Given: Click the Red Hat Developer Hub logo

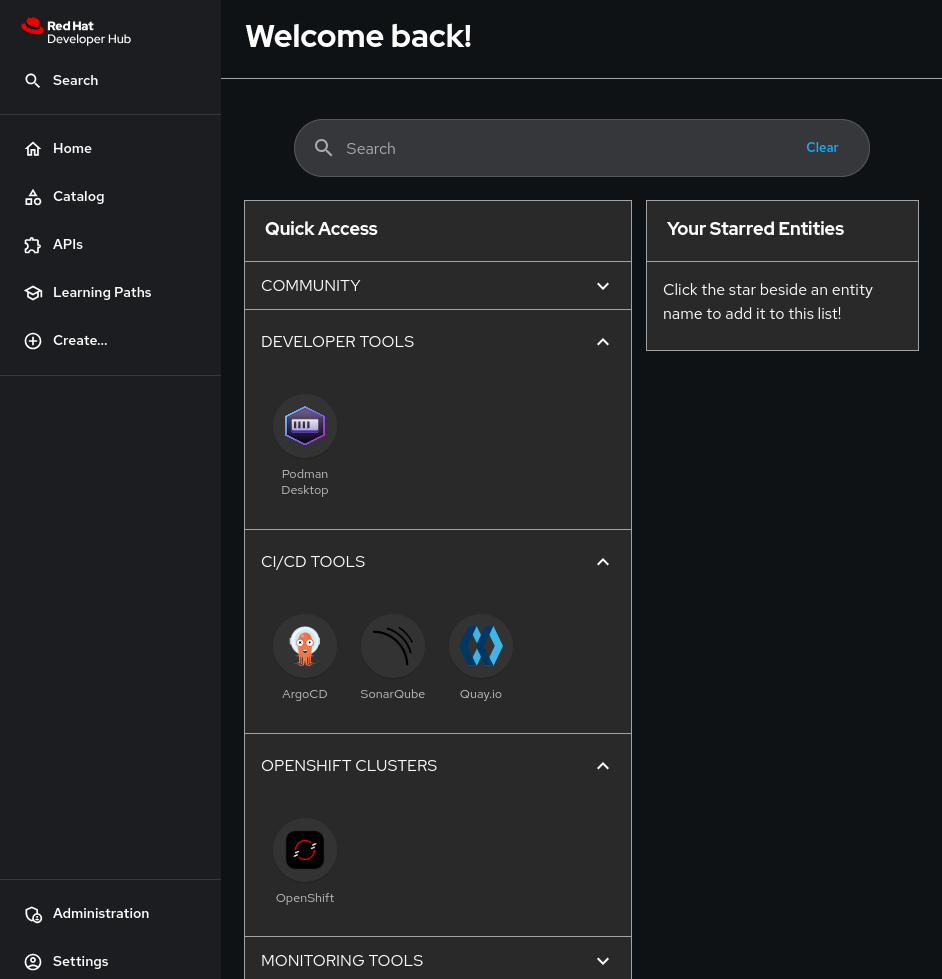Looking at the screenshot, I should click(x=76, y=31).
